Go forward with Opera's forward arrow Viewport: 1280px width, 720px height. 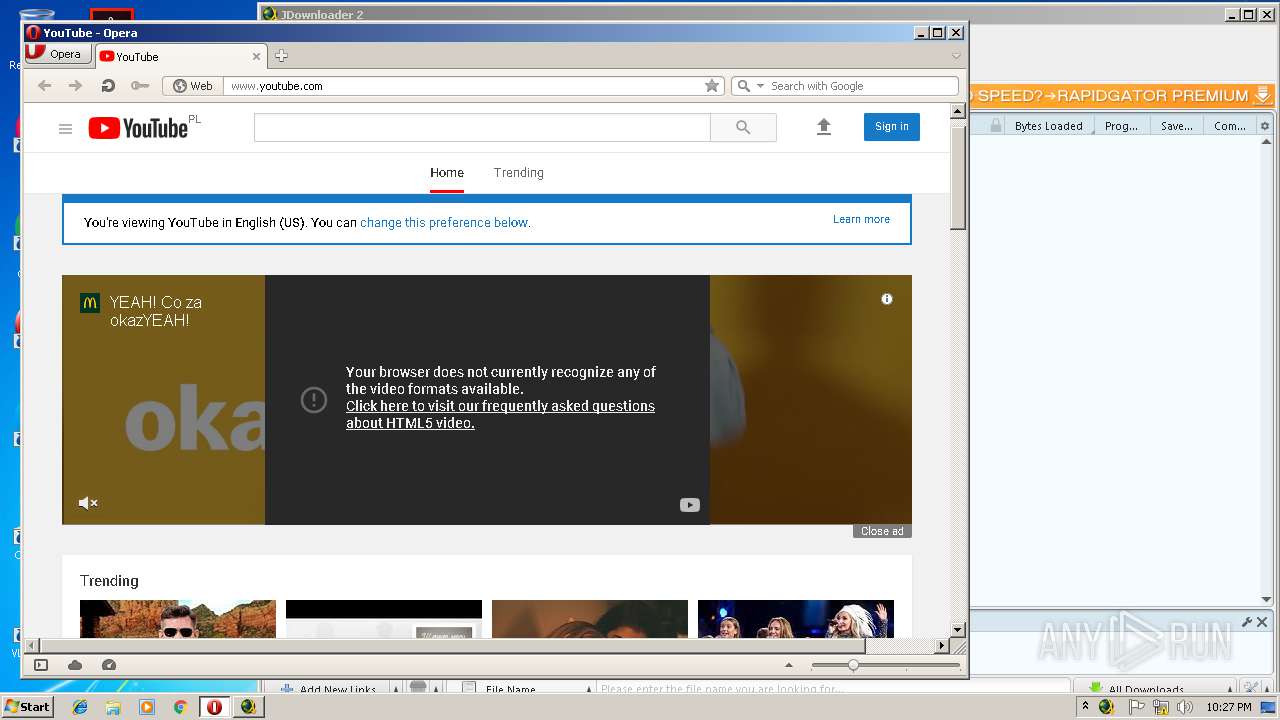click(x=75, y=86)
